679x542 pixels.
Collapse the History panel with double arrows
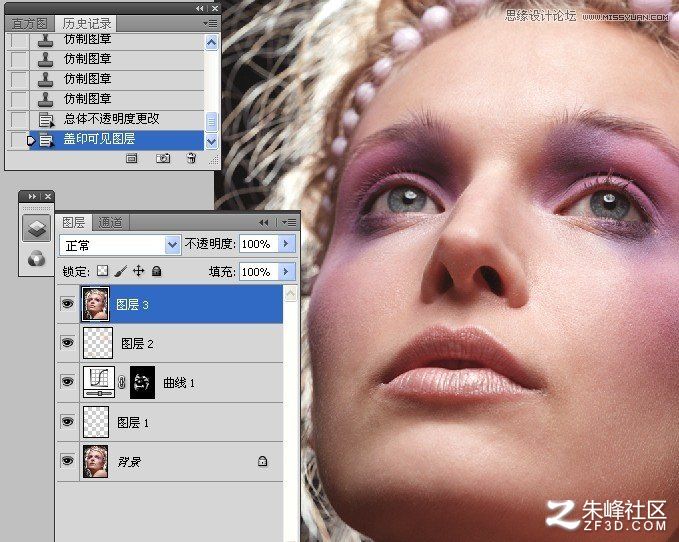coord(199,8)
